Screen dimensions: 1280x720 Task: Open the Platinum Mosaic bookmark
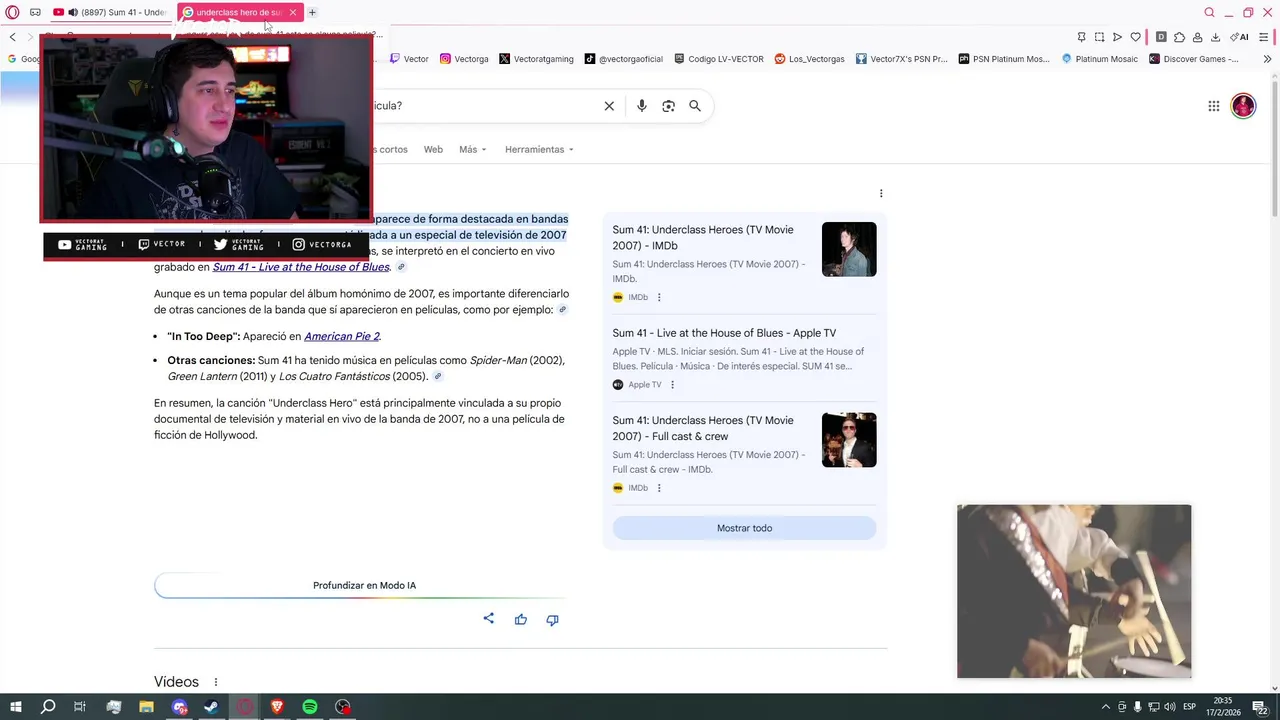click(1100, 59)
